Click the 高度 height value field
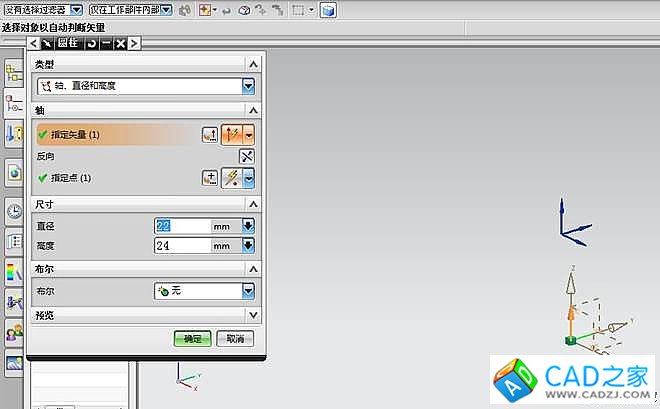 point(181,245)
